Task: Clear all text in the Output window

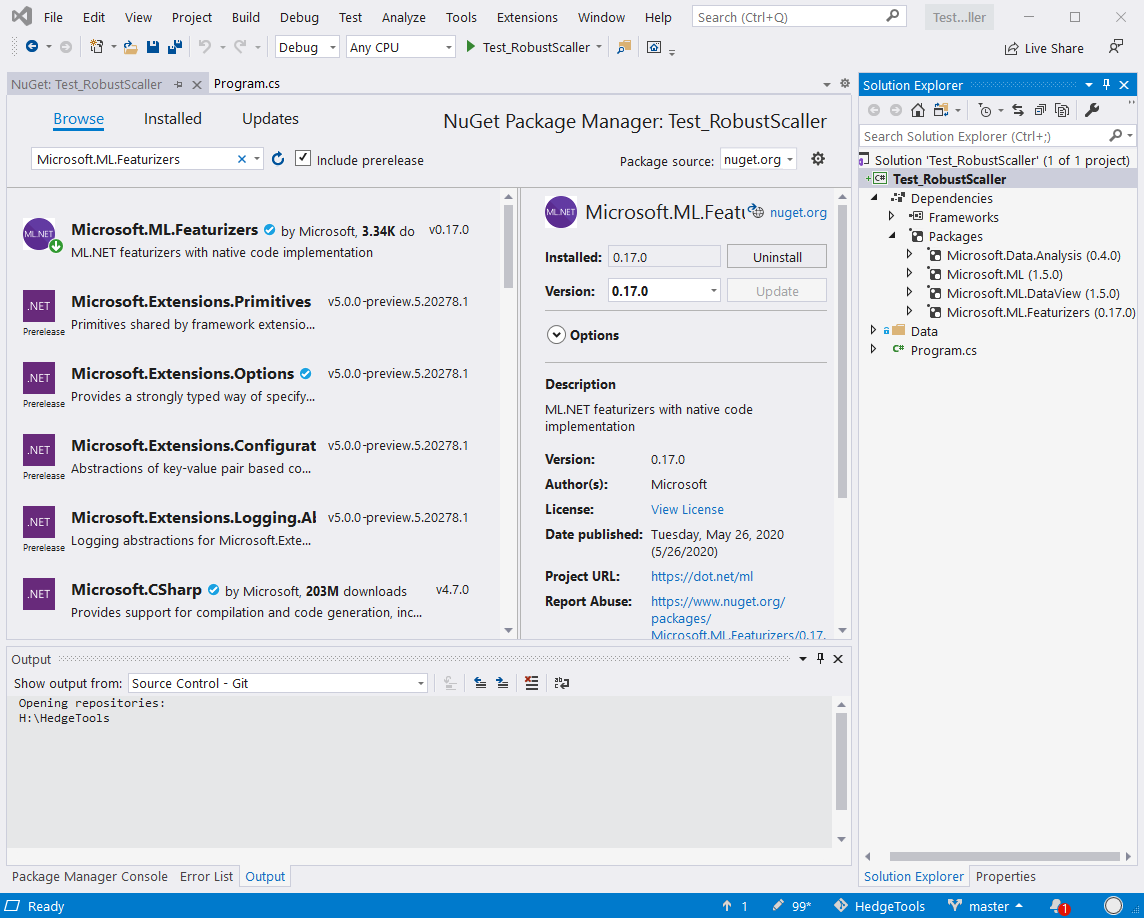Action: coord(531,682)
